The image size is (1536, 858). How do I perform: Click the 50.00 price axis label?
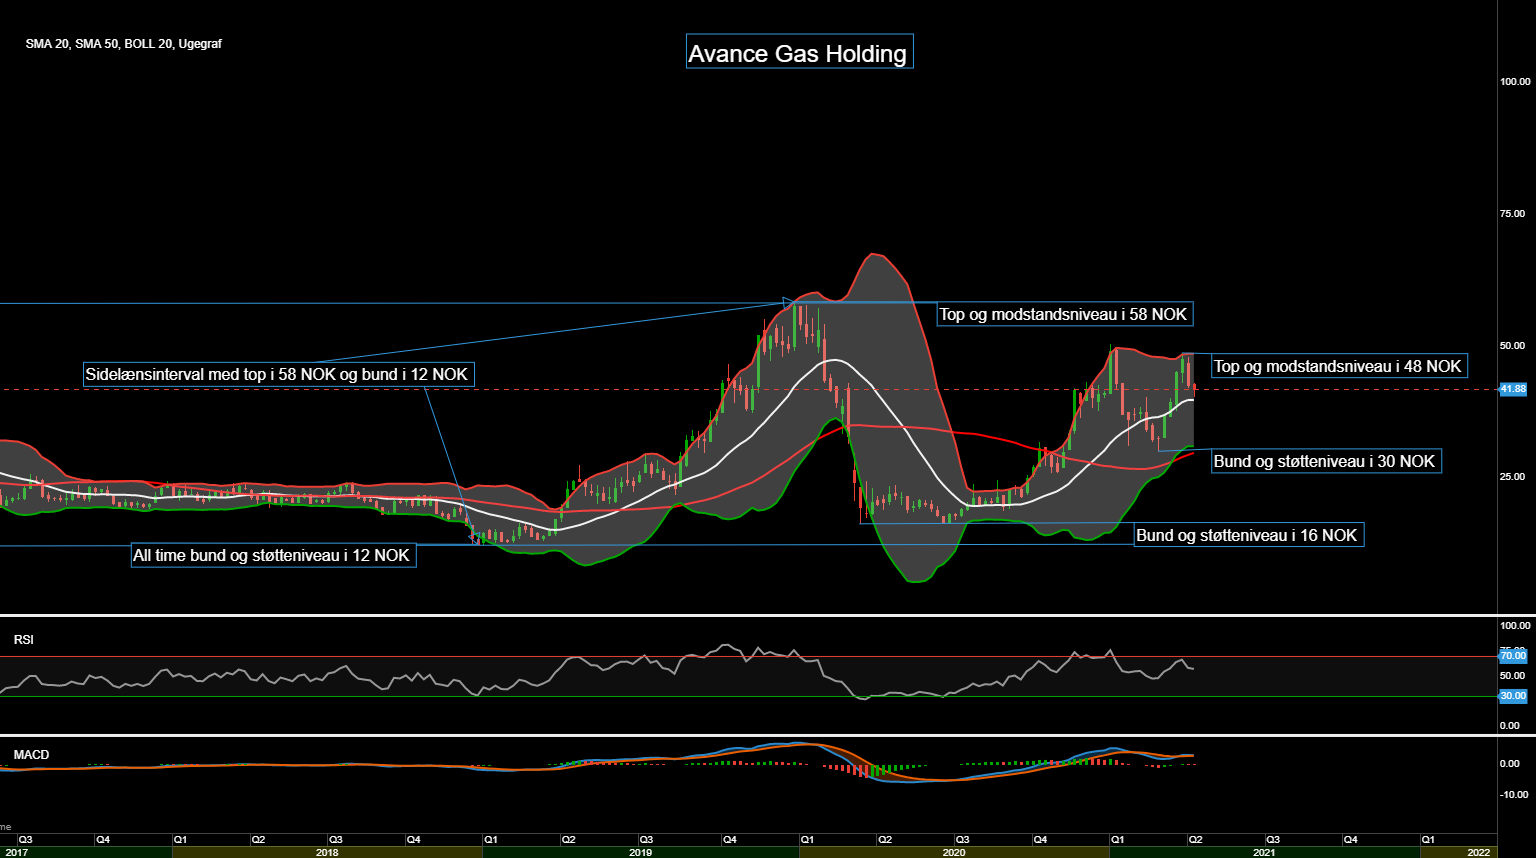pos(1512,346)
